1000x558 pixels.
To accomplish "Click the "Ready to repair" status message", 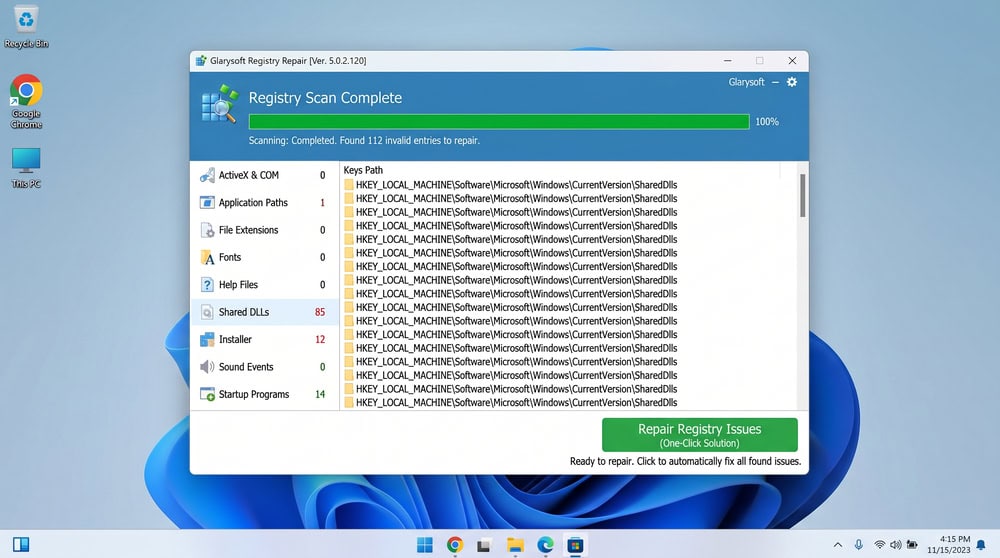I will click(685, 461).
